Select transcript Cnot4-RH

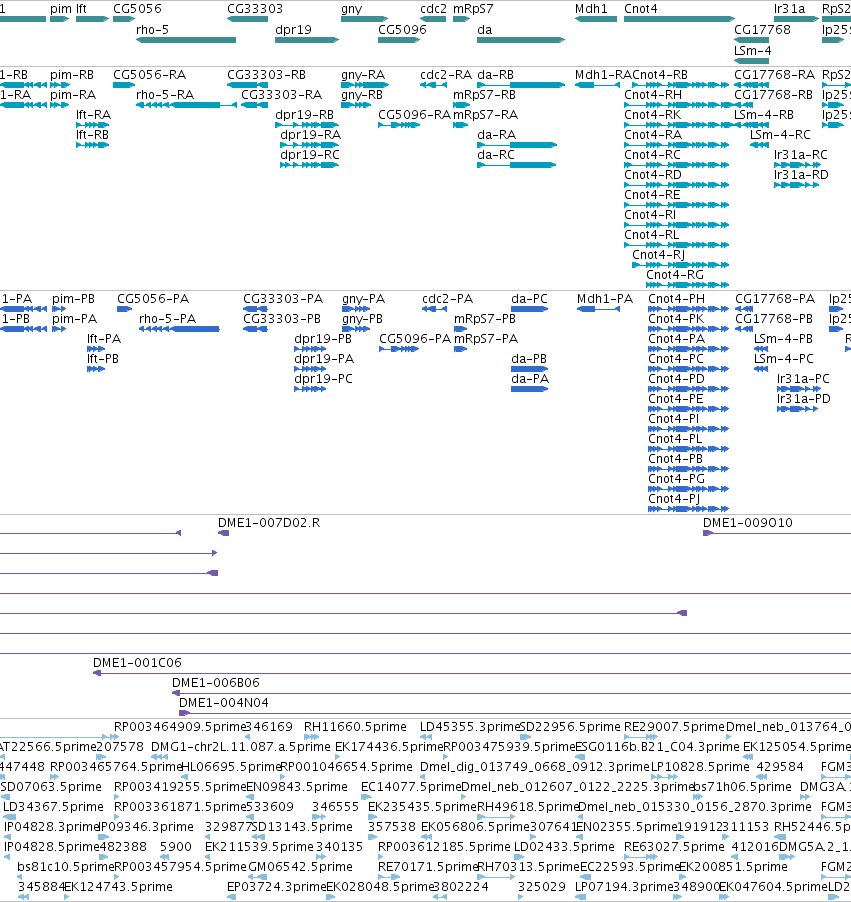[x=653, y=95]
